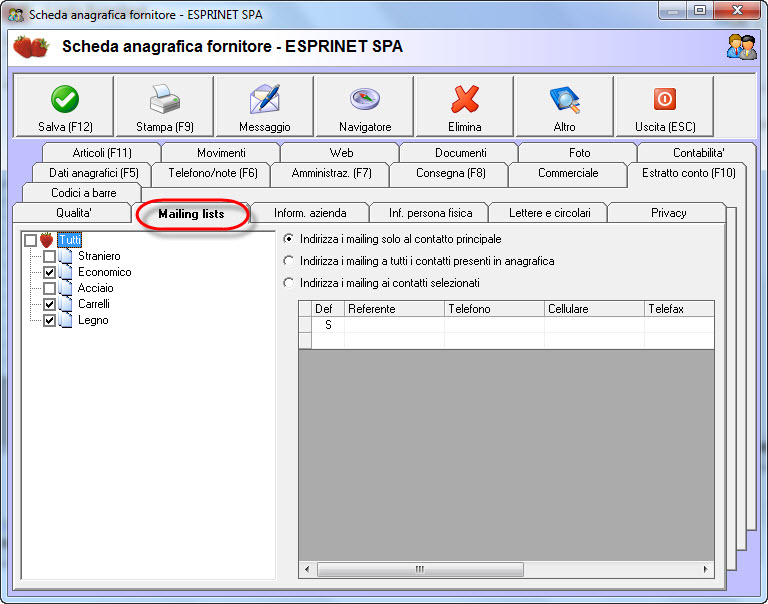
Task: Switch to Lettere e circolari tab
Action: click(550, 213)
